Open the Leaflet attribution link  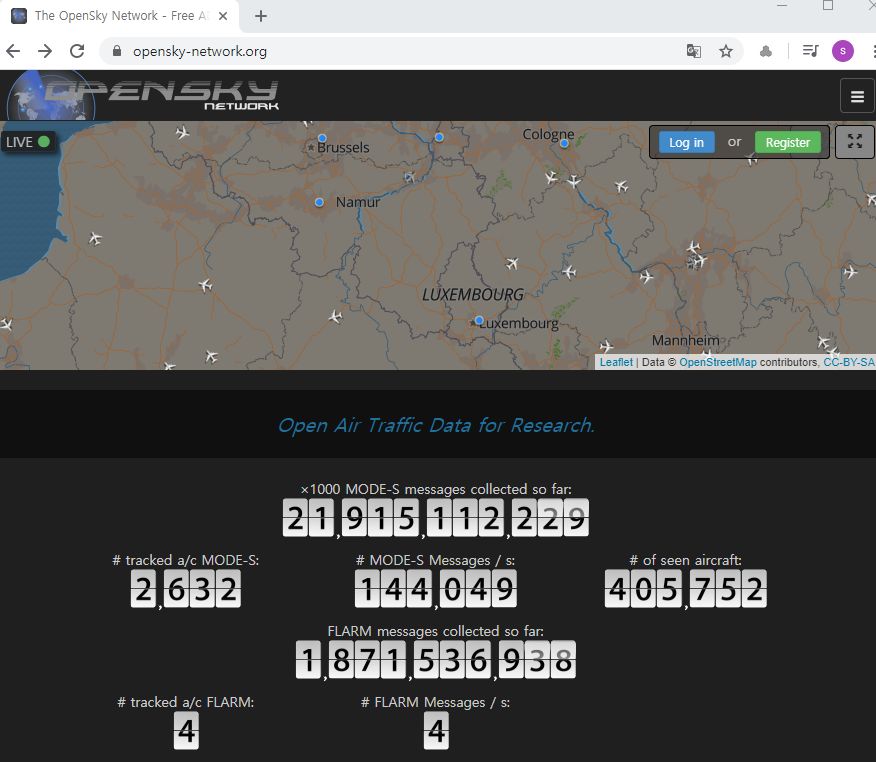coord(616,362)
